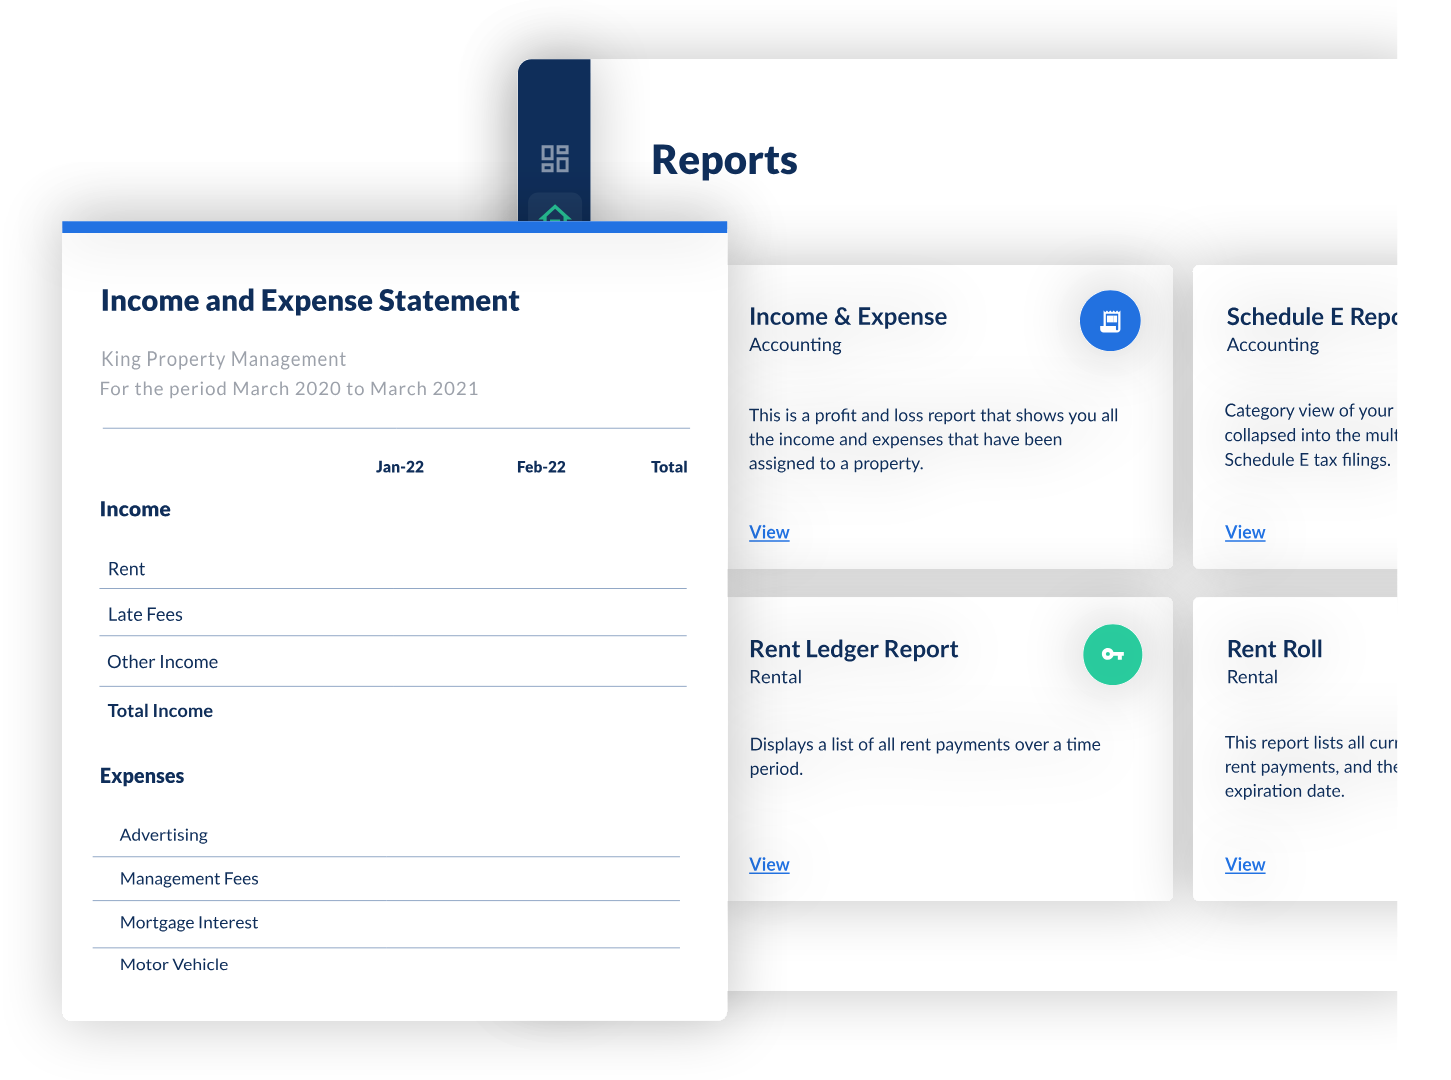Click the green house icon in sidebar

coord(555,212)
